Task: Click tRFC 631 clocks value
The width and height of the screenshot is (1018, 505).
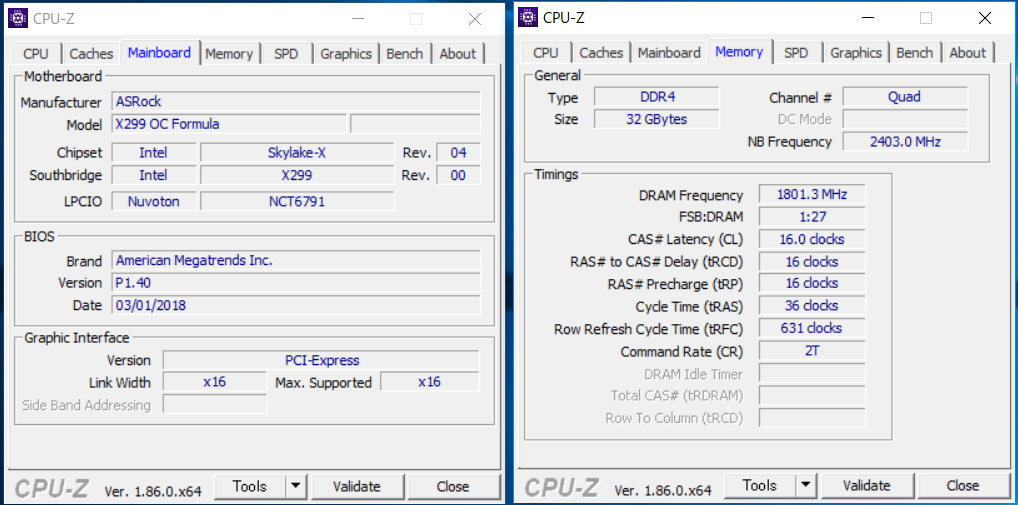Action: click(812, 328)
